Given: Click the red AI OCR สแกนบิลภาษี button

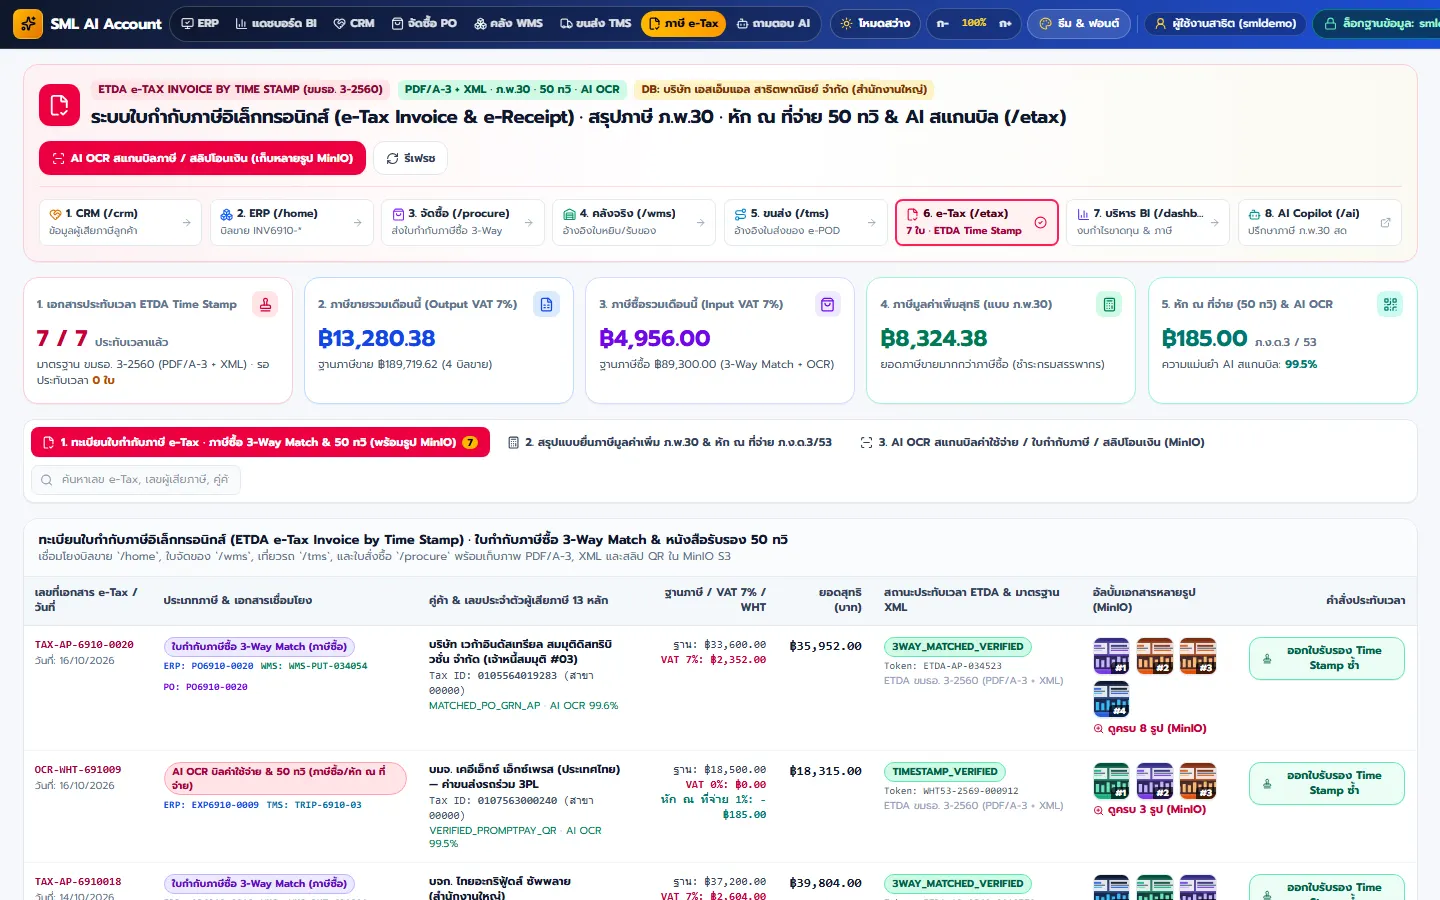Looking at the screenshot, I should (x=202, y=158).
